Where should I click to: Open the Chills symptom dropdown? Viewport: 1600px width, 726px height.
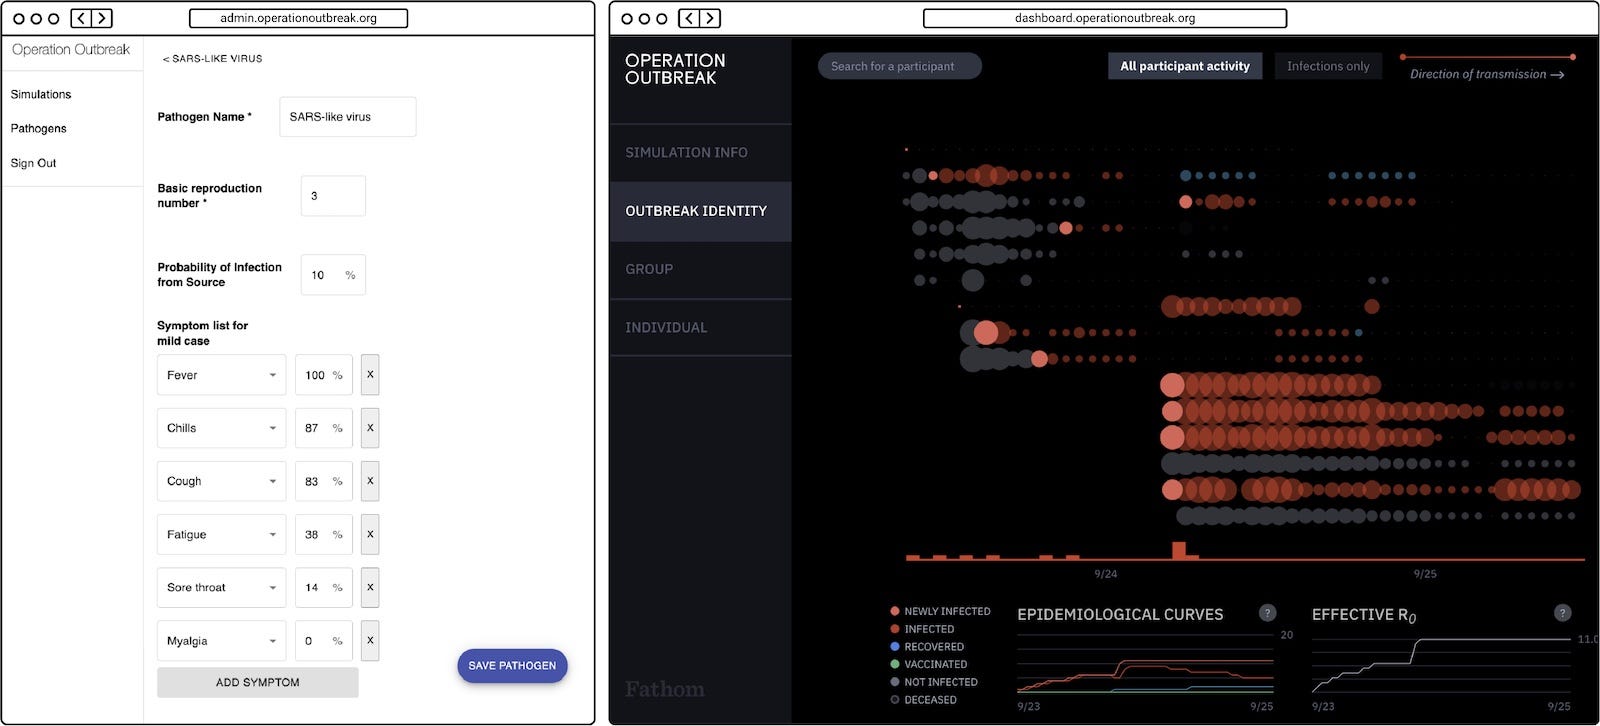click(x=221, y=428)
